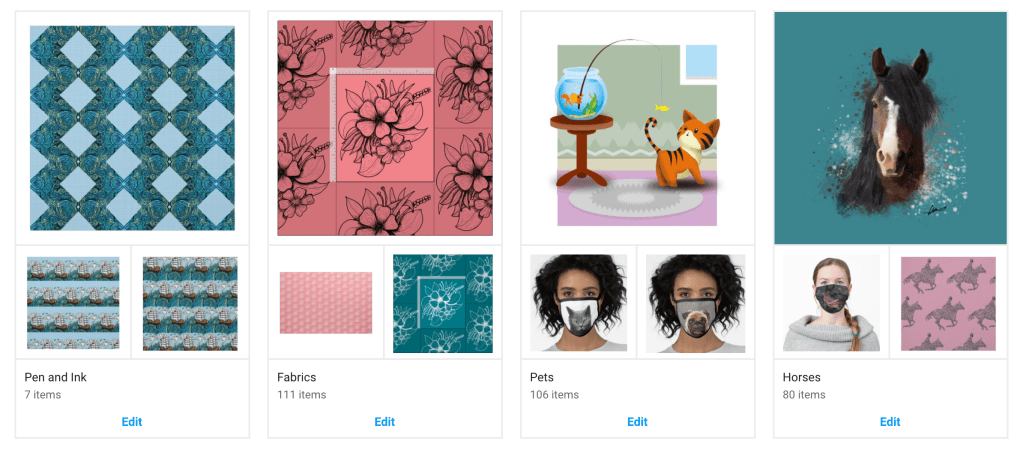
Task: Open the Fabrics collection title
Action: click(x=297, y=377)
